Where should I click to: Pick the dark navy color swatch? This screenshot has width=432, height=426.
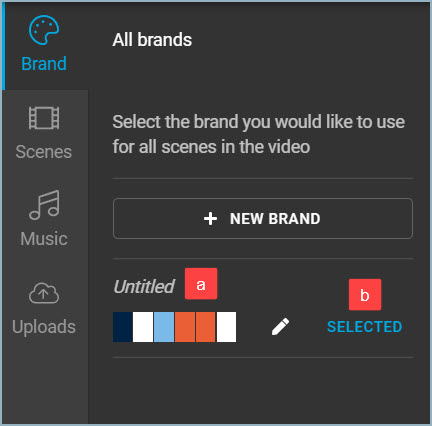pos(123,327)
